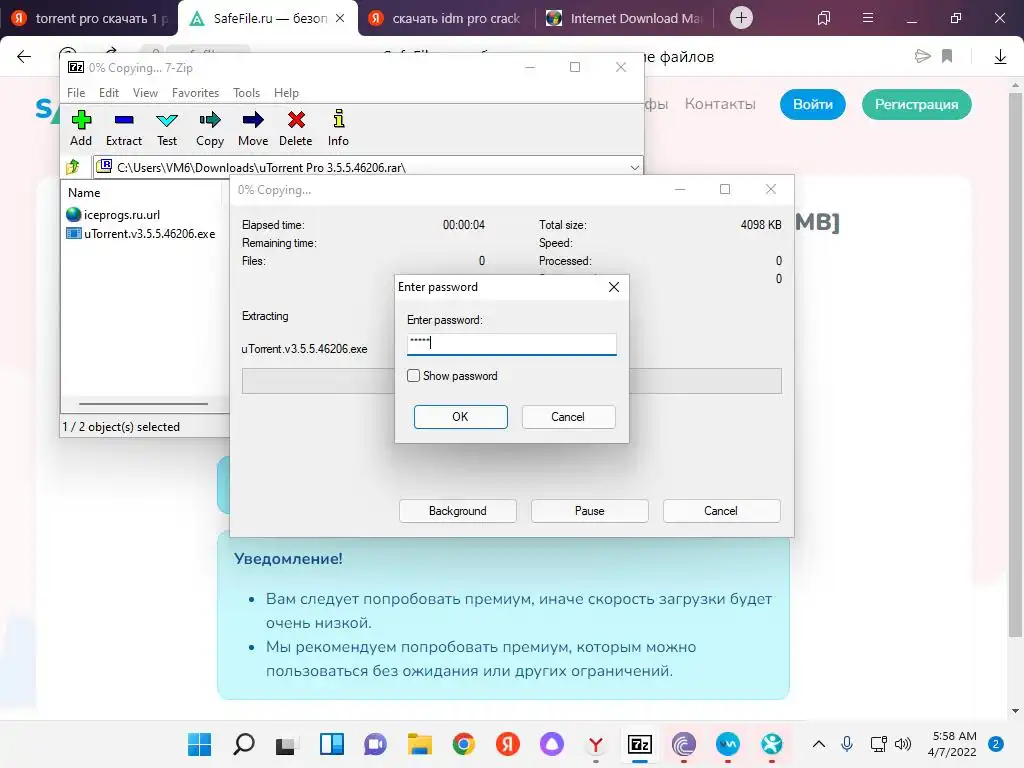Viewport: 1024px width, 768px height.
Task: Open the Windows Start menu
Action: click(199, 744)
